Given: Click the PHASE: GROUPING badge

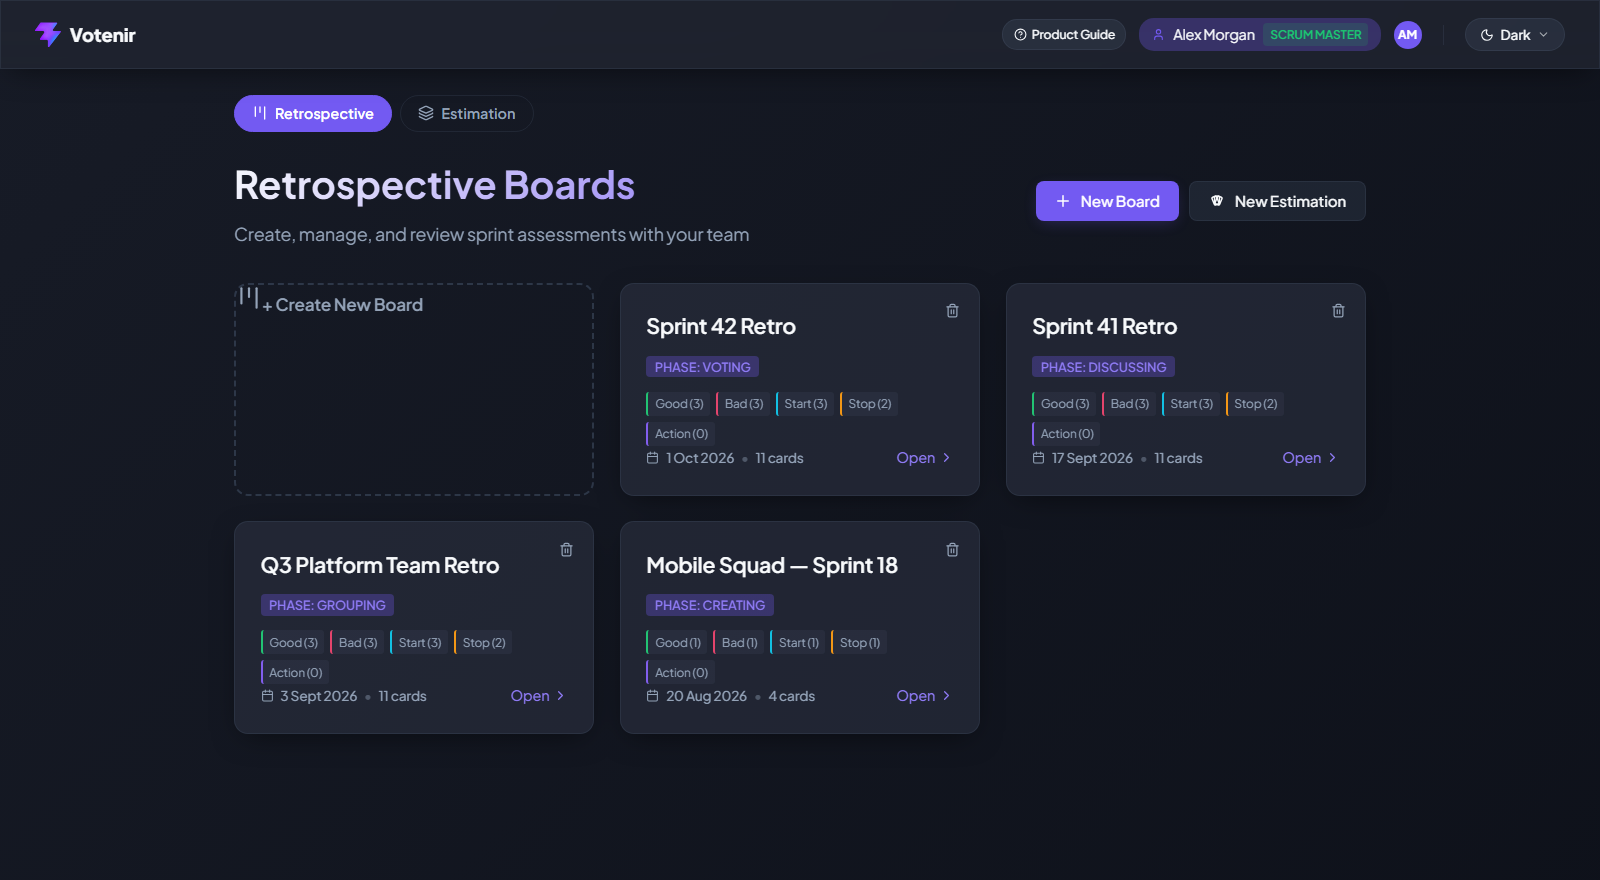Looking at the screenshot, I should pyautogui.click(x=327, y=605).
